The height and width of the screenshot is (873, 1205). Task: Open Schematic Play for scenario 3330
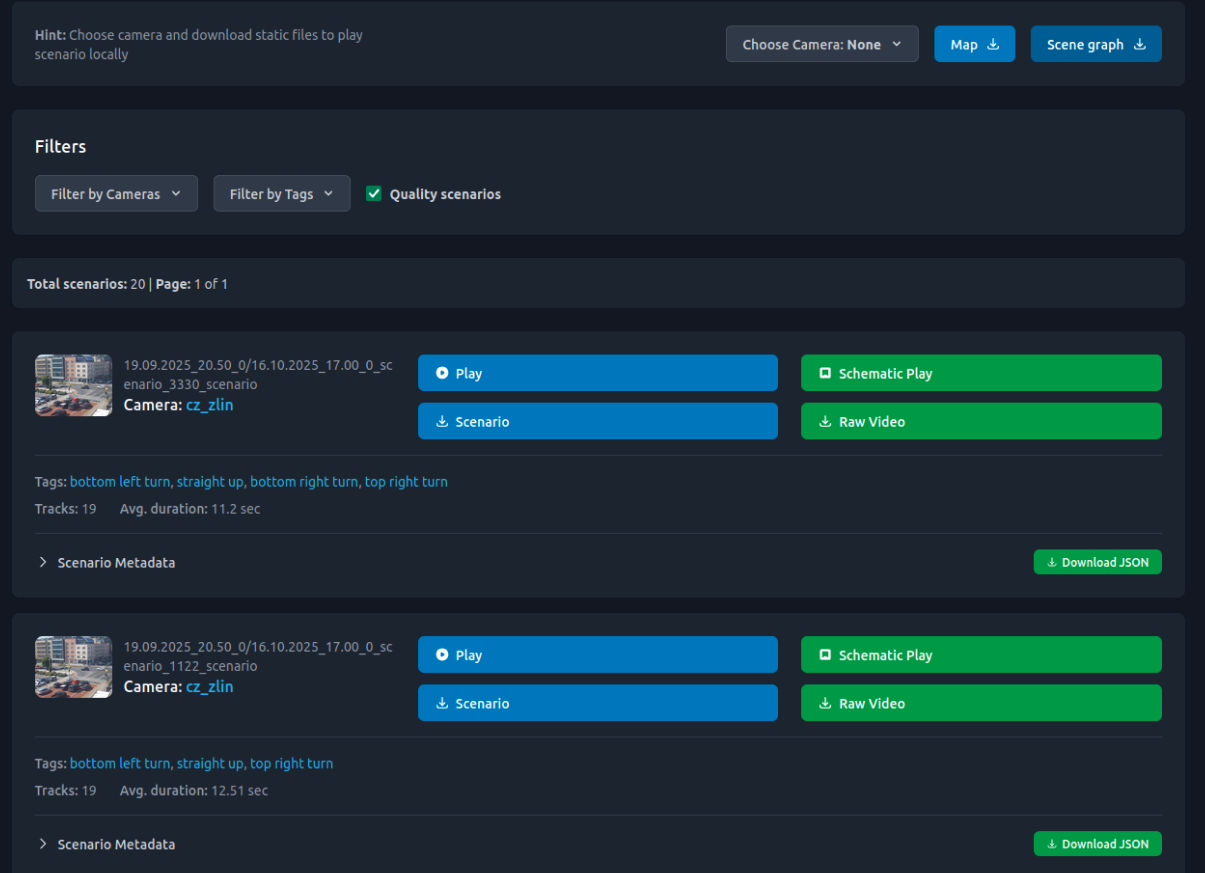pos(980,373)
